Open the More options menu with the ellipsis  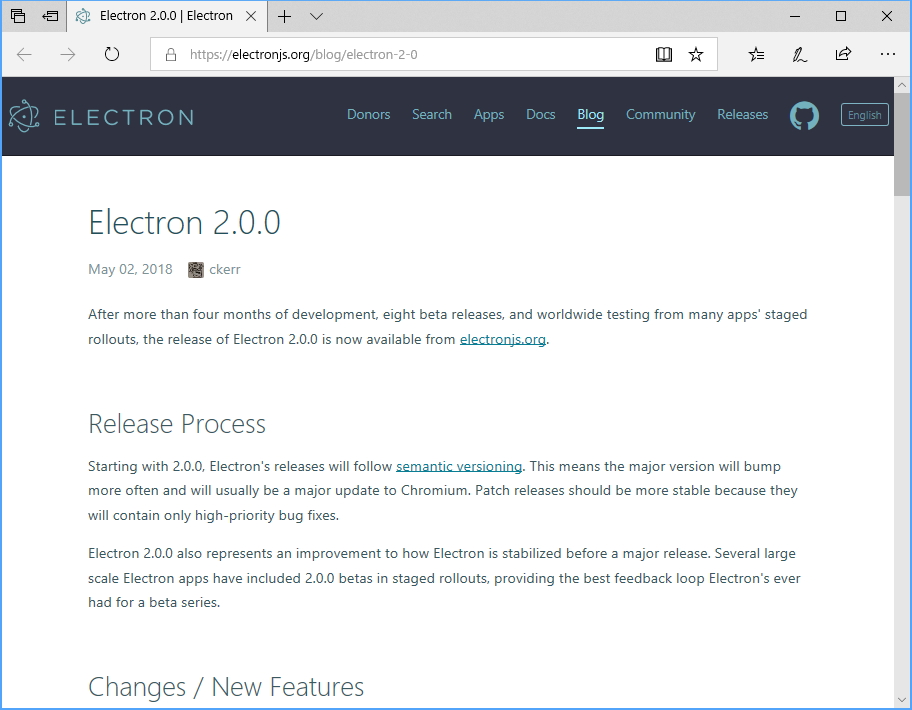[887, 54]
